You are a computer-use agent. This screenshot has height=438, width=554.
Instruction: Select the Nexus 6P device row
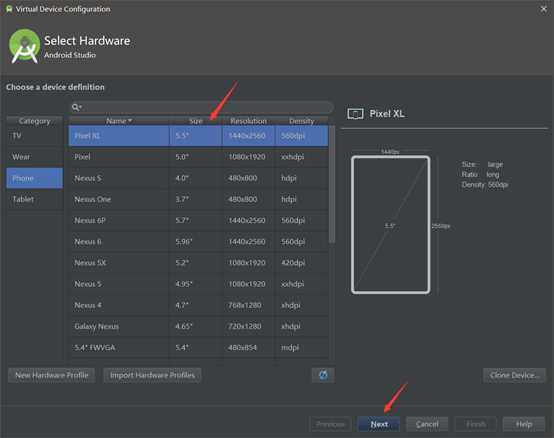click(198, 220)
